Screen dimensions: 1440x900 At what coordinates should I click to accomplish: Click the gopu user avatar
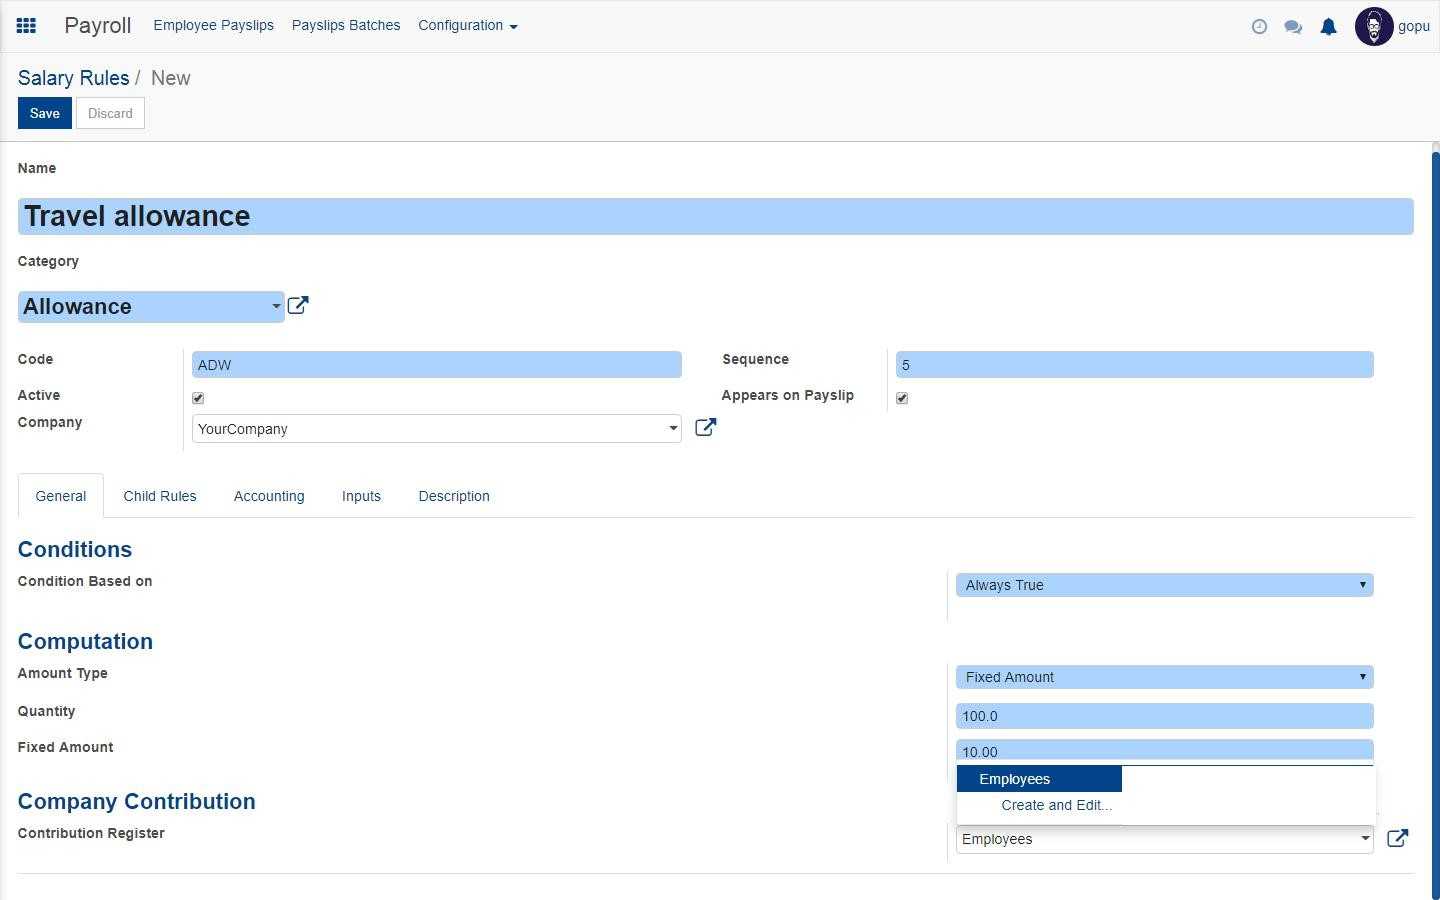coord(1374,27)
